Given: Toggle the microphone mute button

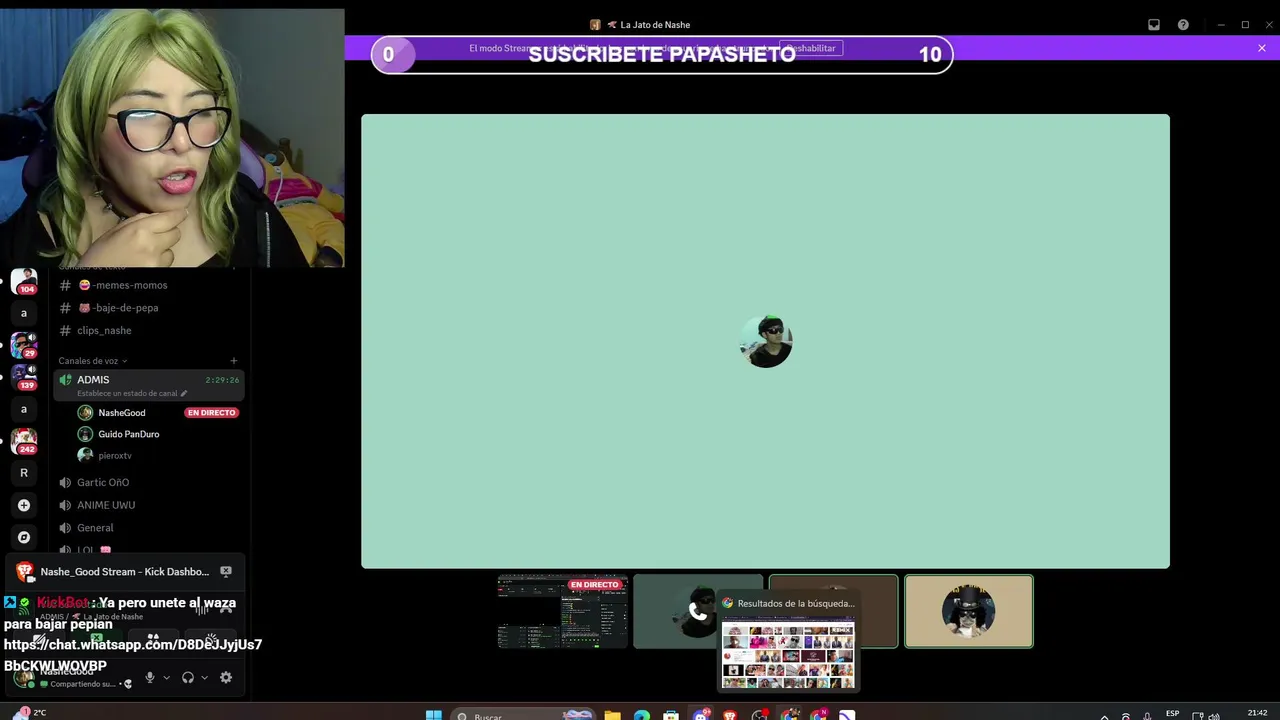Looking at the screenshot, I should [x=150, y=677].
